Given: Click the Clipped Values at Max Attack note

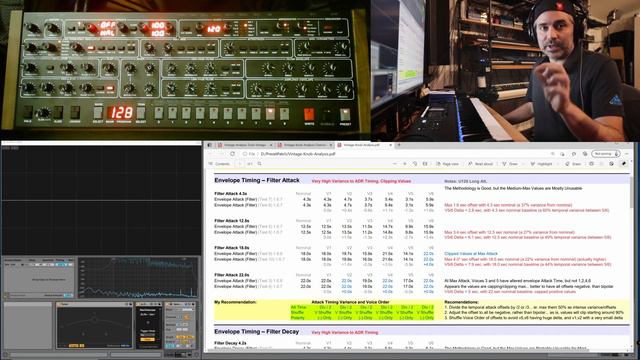Looking at the screenshot, I should [x=471, y=253].
